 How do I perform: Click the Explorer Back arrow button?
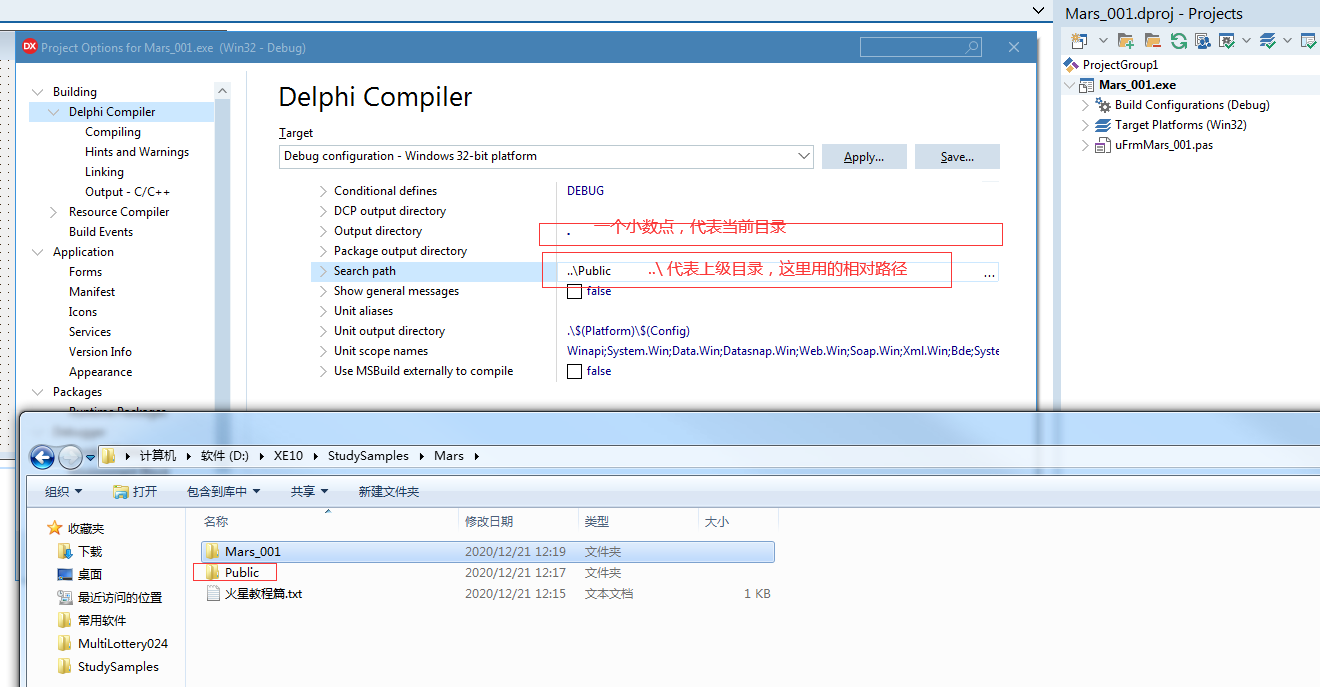pyautogui.click(x=42, y=457)
